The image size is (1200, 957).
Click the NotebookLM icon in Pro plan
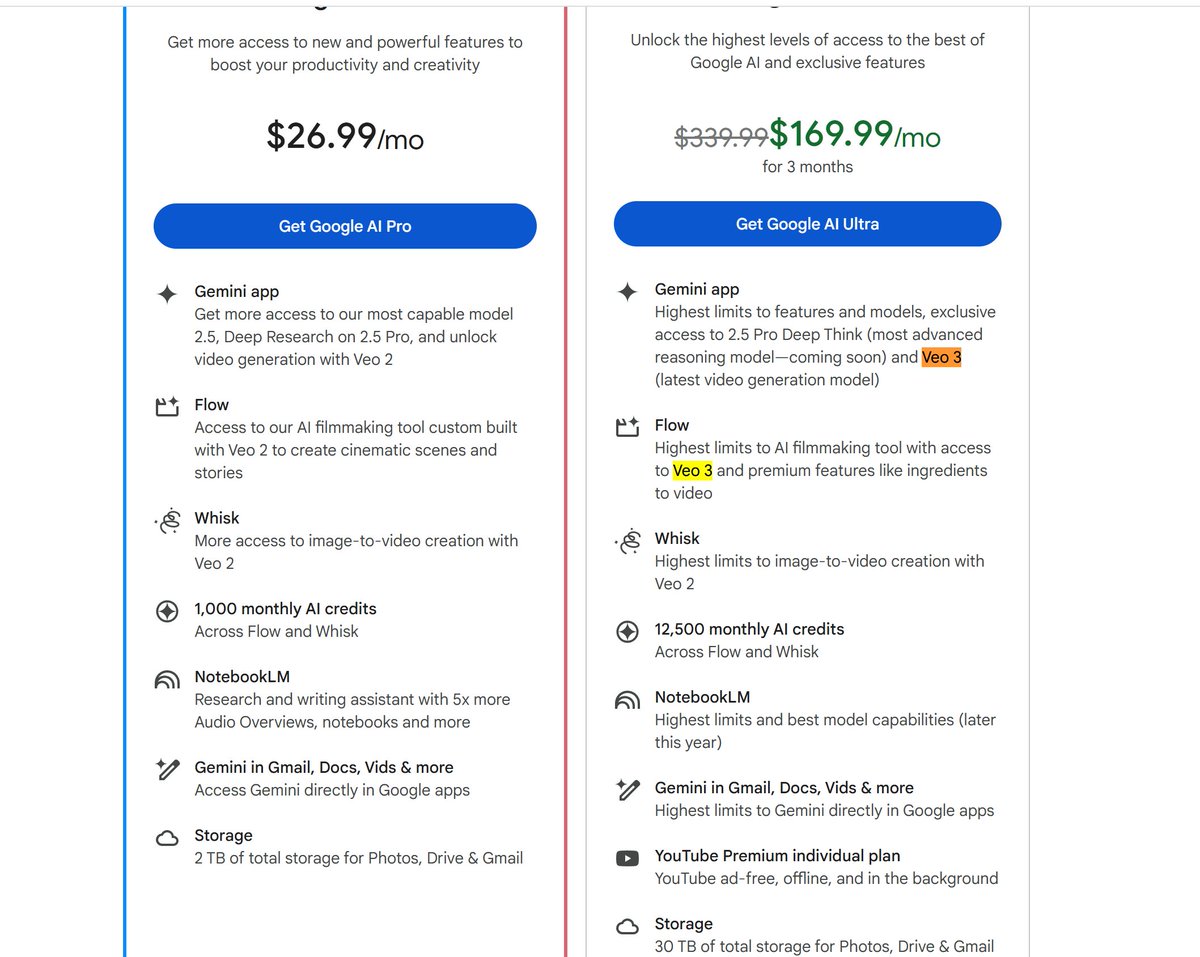167,679
